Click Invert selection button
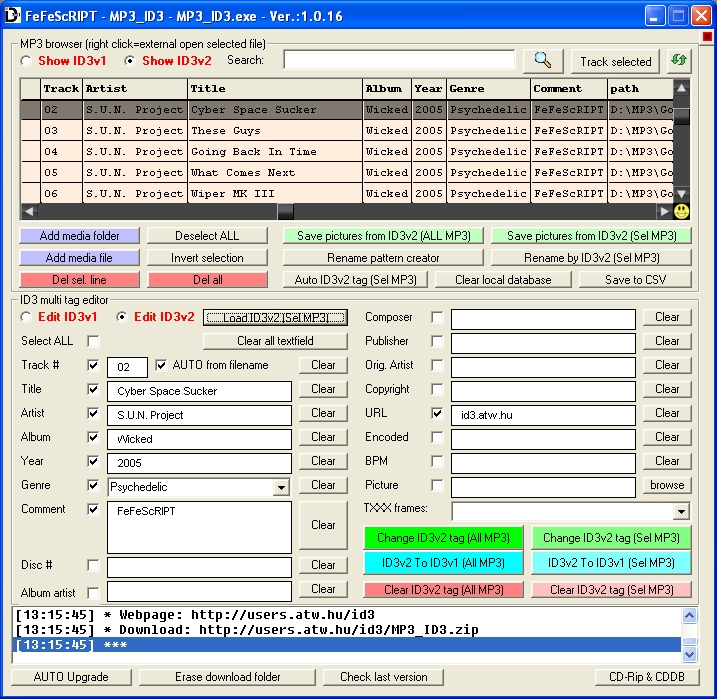717x699 pixels. (208, 258)
